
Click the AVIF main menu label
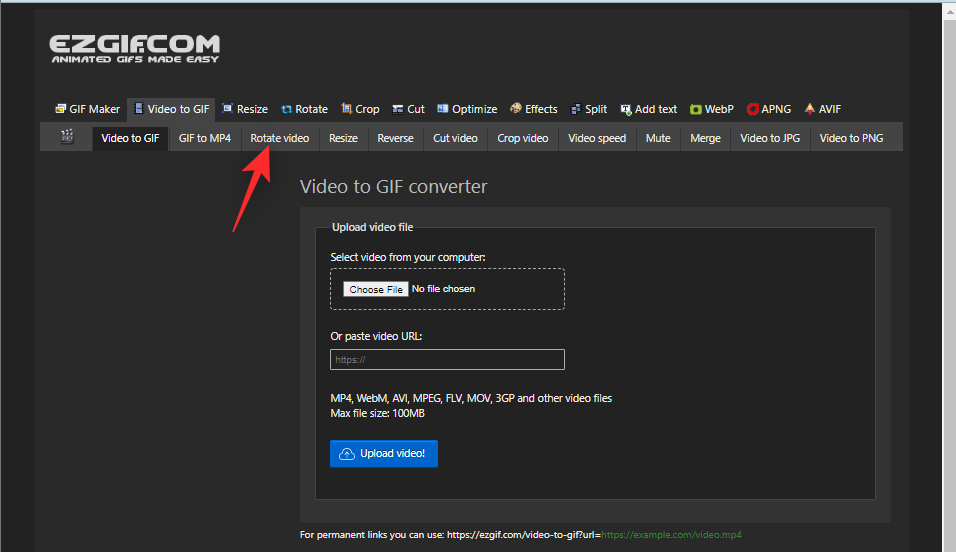click(x=829, y=109)
